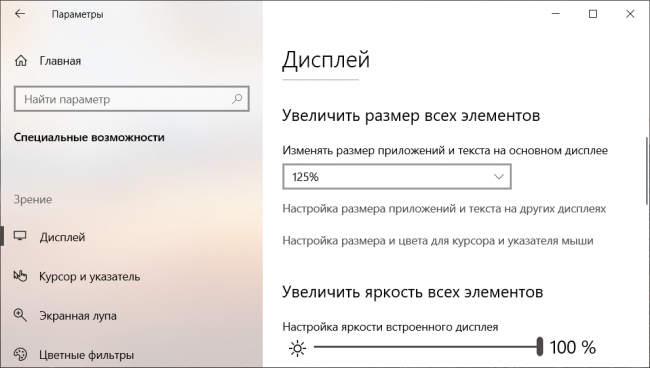Click the vertical scrollbar thumb
Viewport: 650px width, 368px height.
coord(646,170)
